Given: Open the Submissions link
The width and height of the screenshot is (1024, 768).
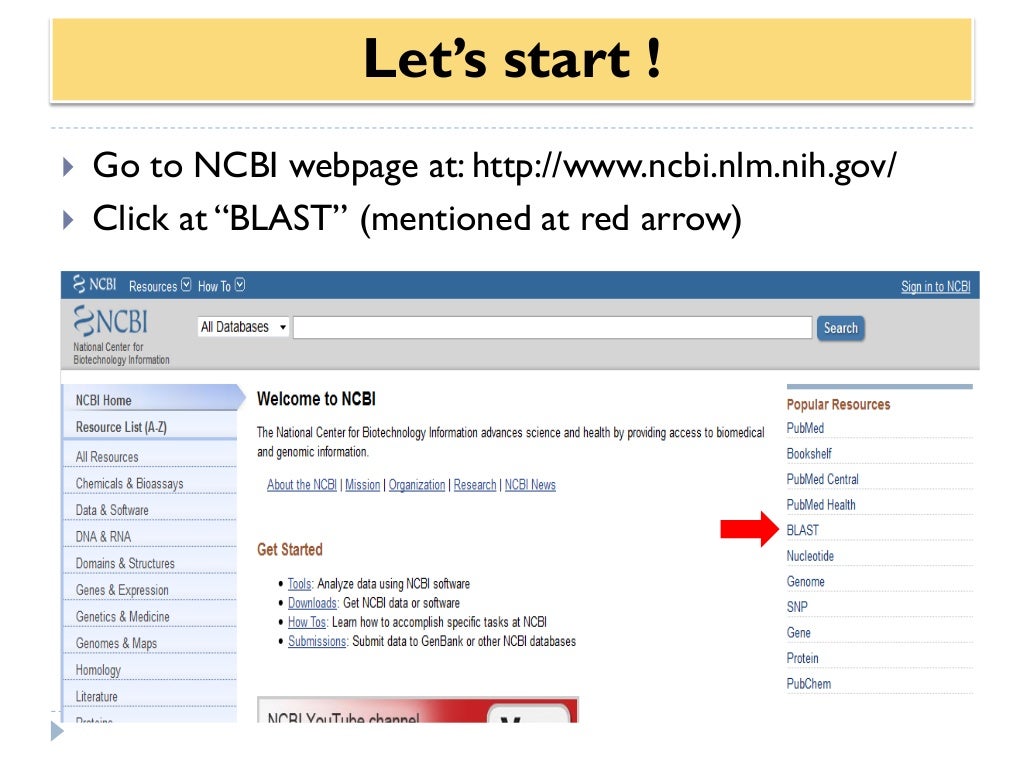Looking at the screenshot, I should 317,641.
